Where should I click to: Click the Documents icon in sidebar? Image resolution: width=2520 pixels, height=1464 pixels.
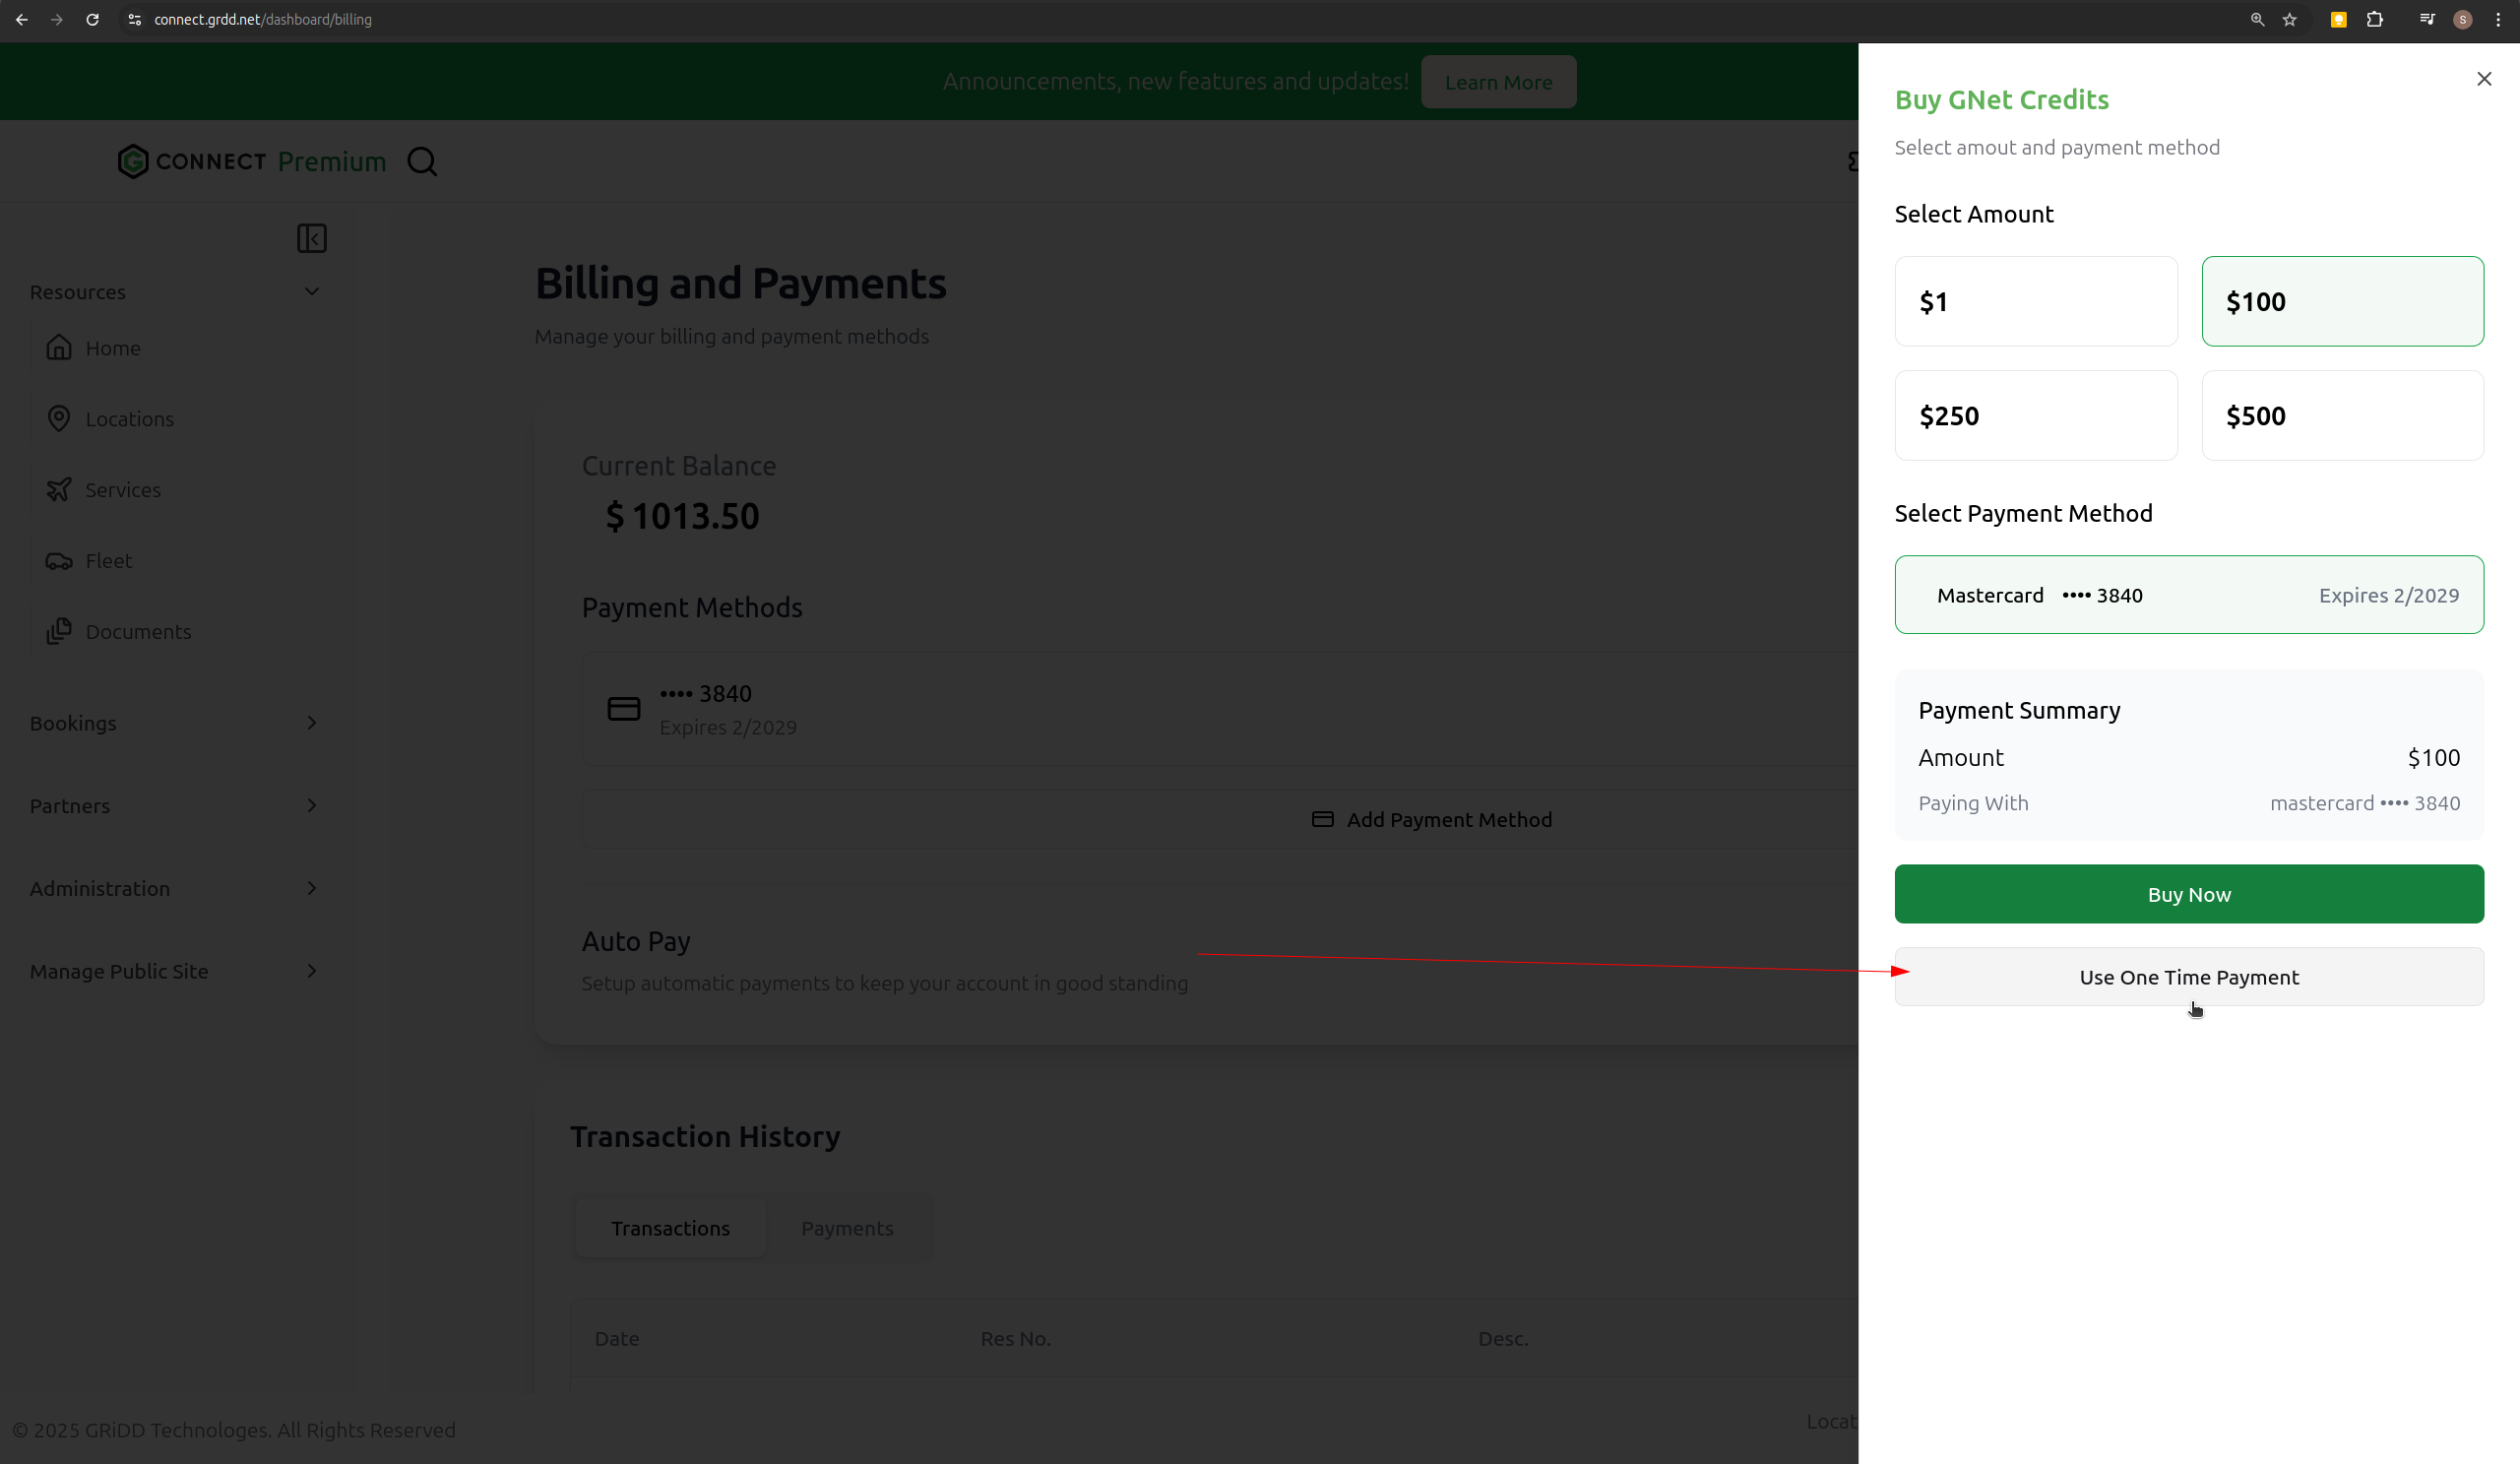coord(59,631)
